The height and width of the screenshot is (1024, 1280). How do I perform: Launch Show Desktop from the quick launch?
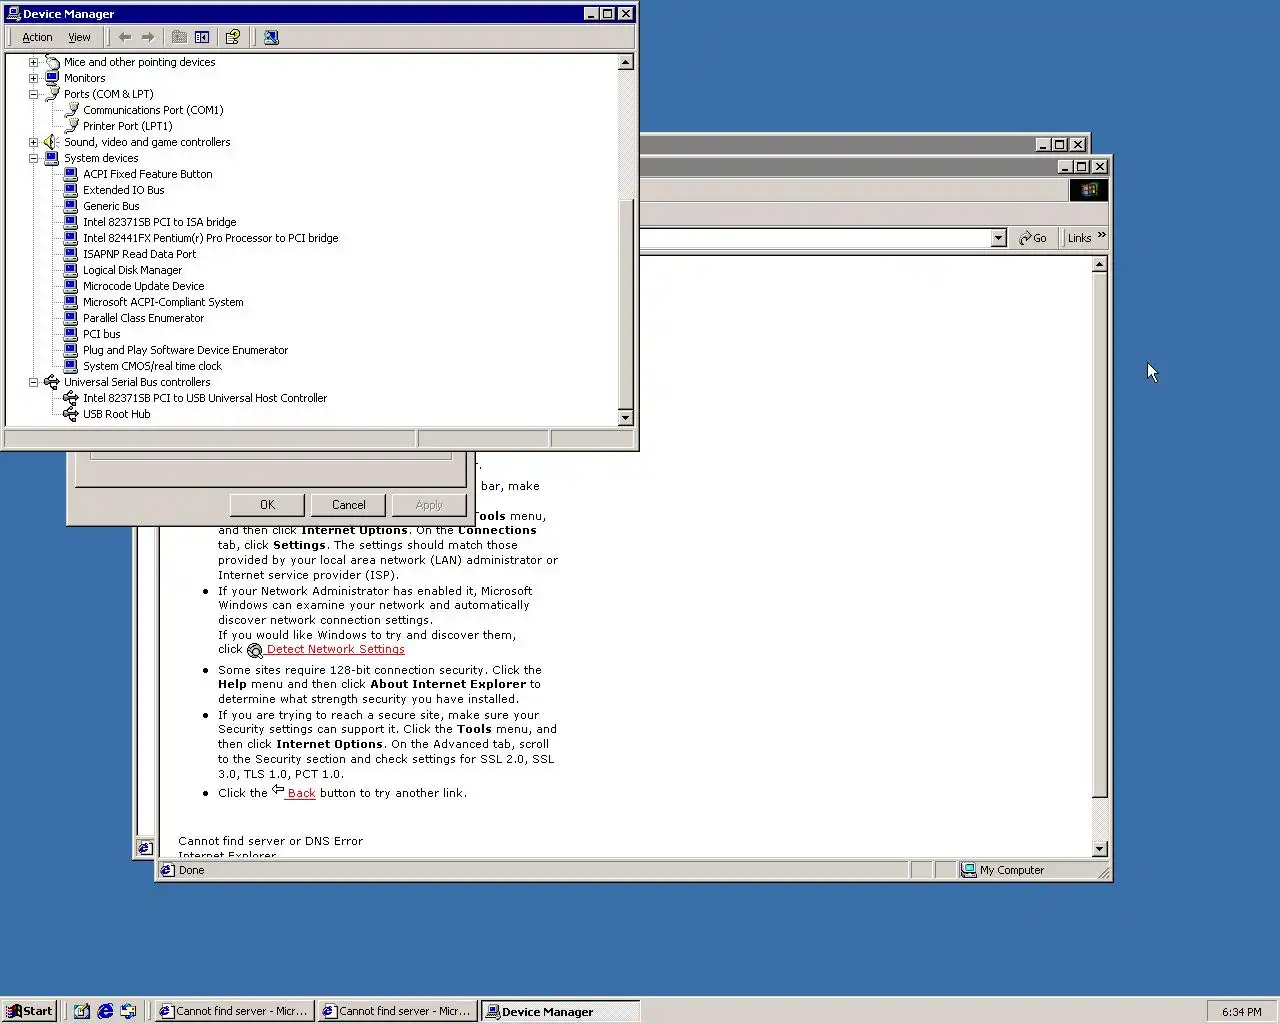coord(82,1011)
